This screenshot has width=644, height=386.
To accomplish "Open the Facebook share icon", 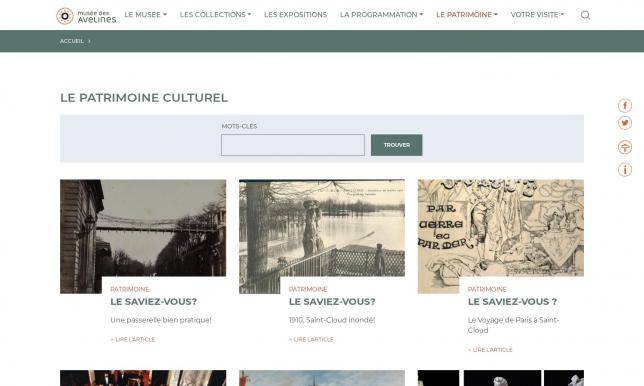I will [625, 106].
